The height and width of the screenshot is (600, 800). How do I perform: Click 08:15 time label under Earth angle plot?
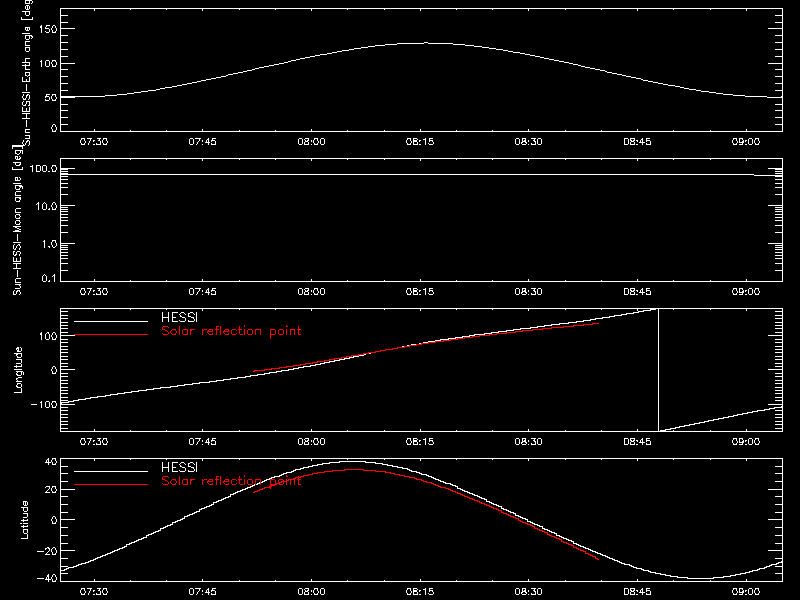[x=420, y=142]
